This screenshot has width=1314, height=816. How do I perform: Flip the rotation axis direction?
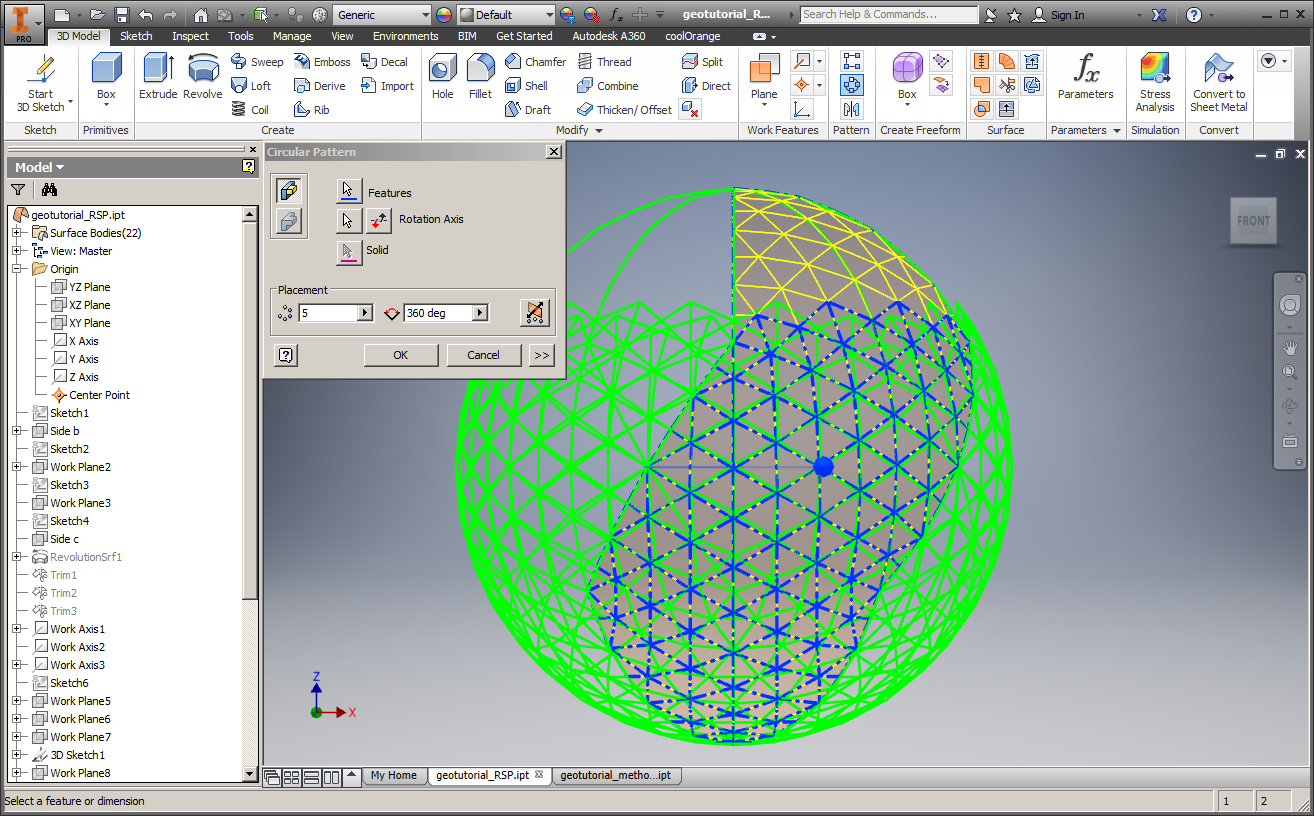point(379,220)
